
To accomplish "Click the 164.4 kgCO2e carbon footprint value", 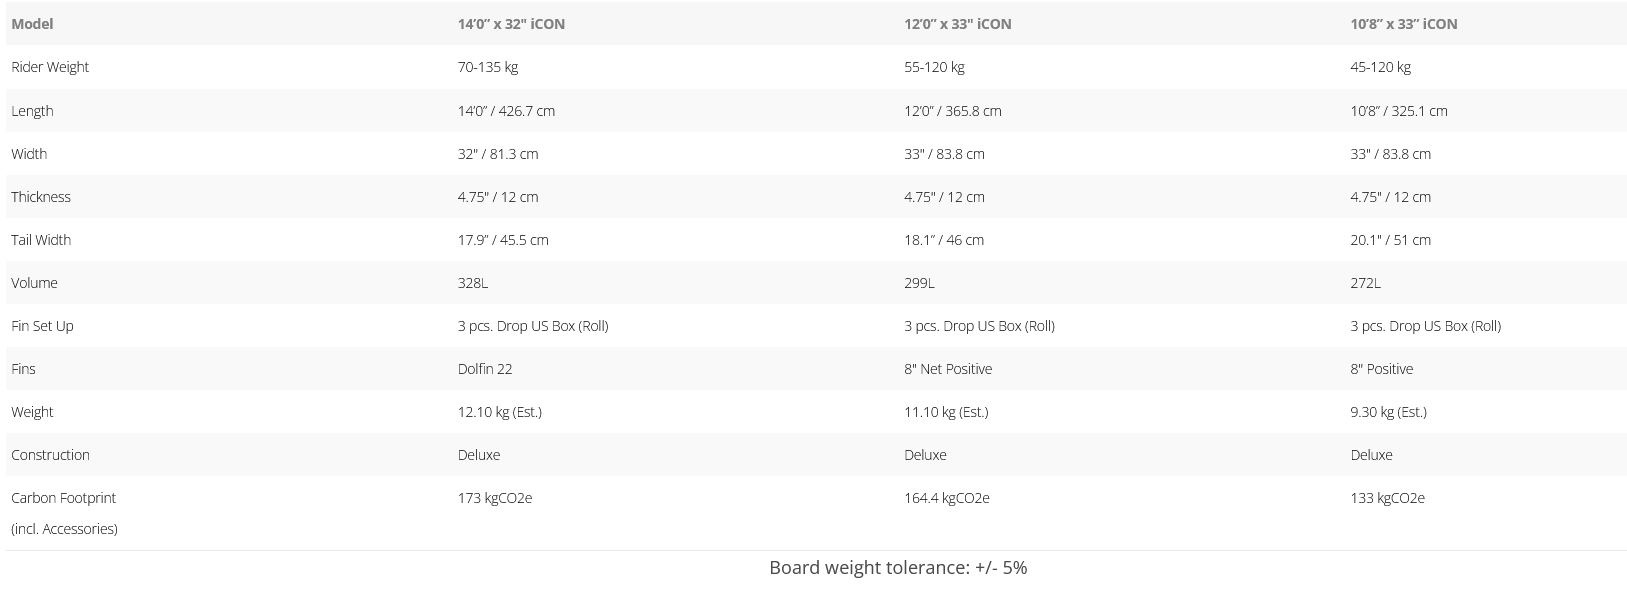I will [946, 498].
